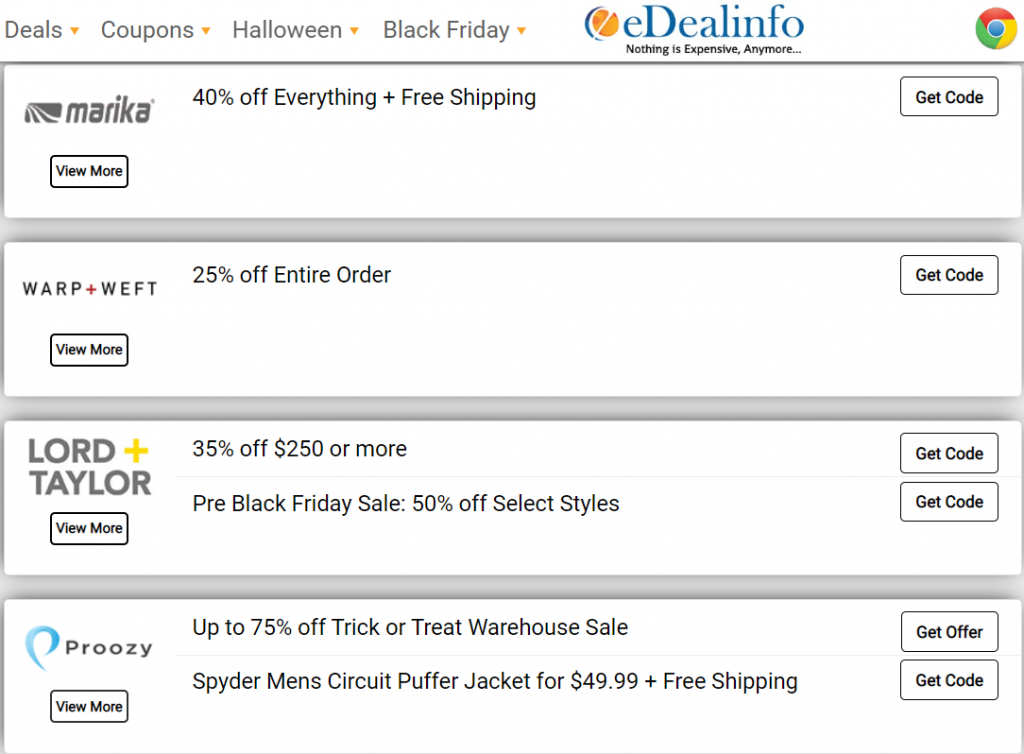Open the Halloween dropdown menu
Viewport: 1024px width, 754px height.
point(296,30)
